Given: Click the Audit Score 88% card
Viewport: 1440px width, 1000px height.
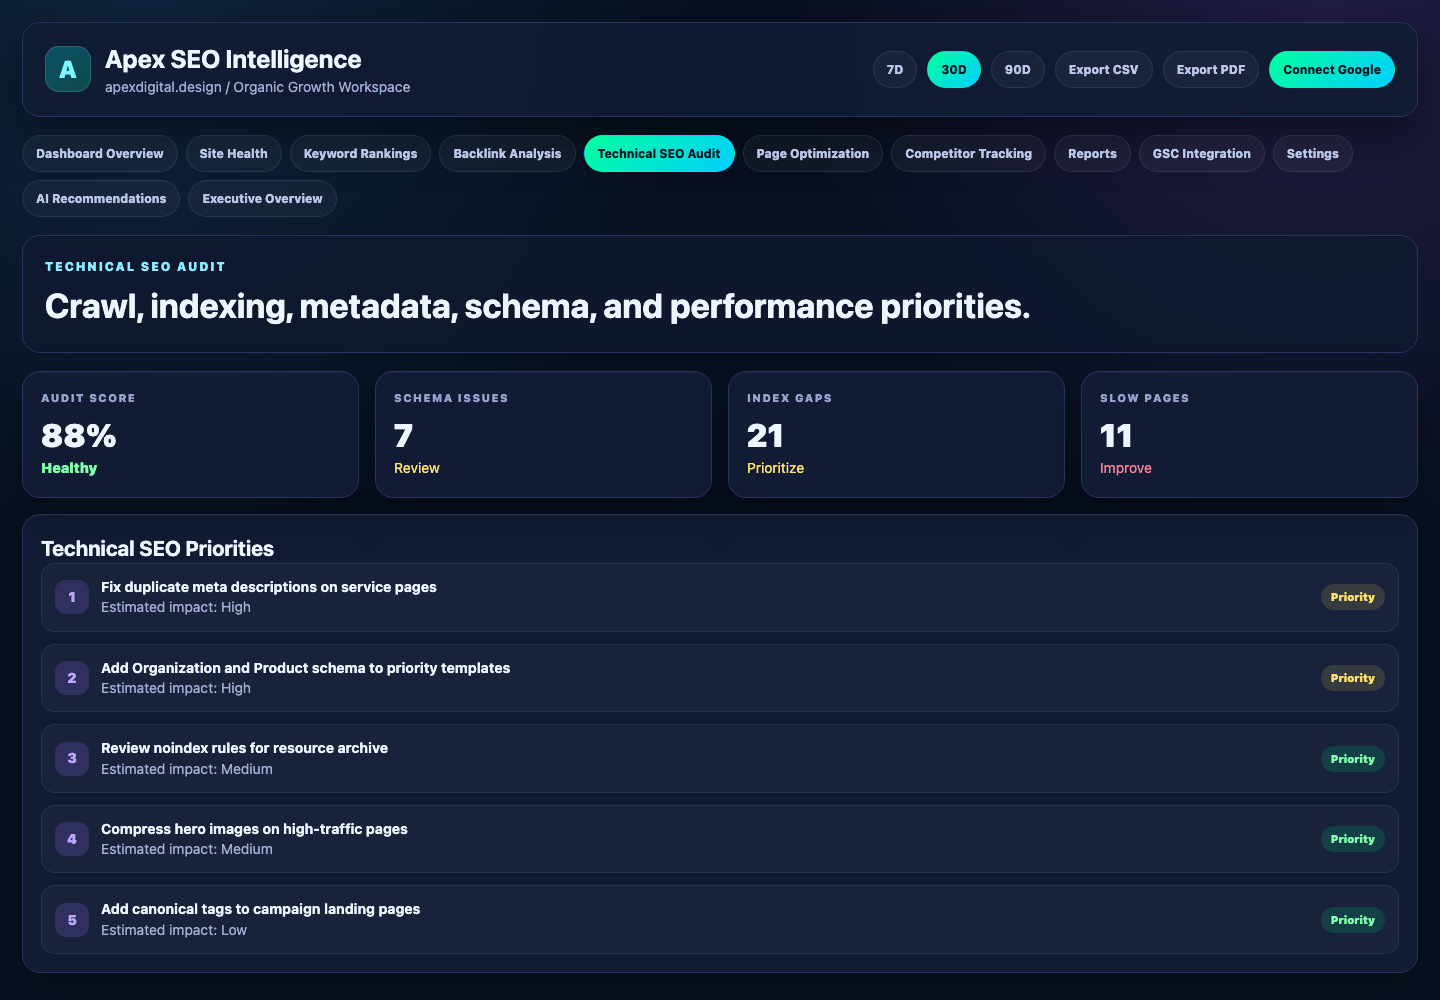Looking at the screenshot, I should coord(190,435).
